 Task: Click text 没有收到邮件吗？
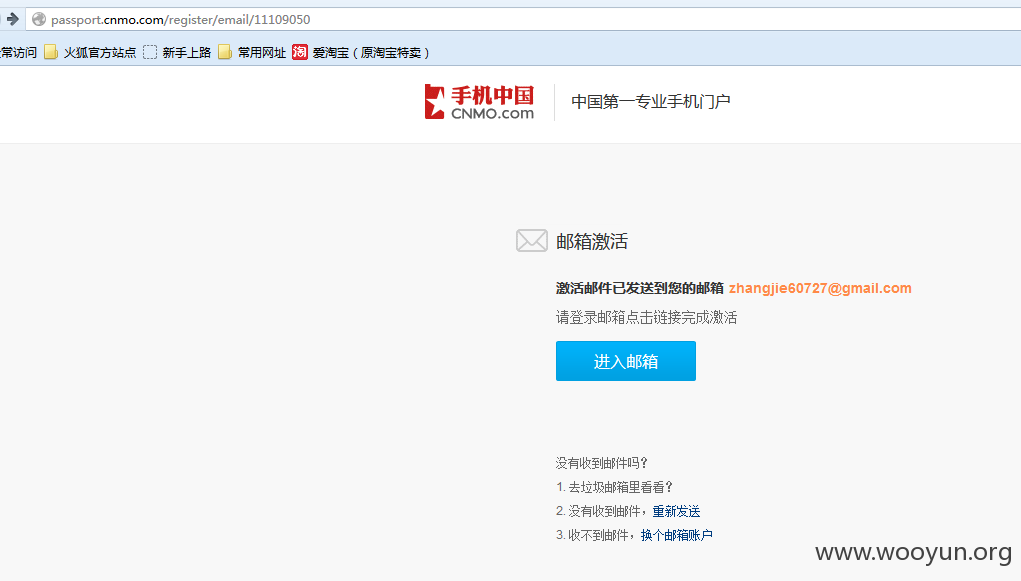coord(602,463)
